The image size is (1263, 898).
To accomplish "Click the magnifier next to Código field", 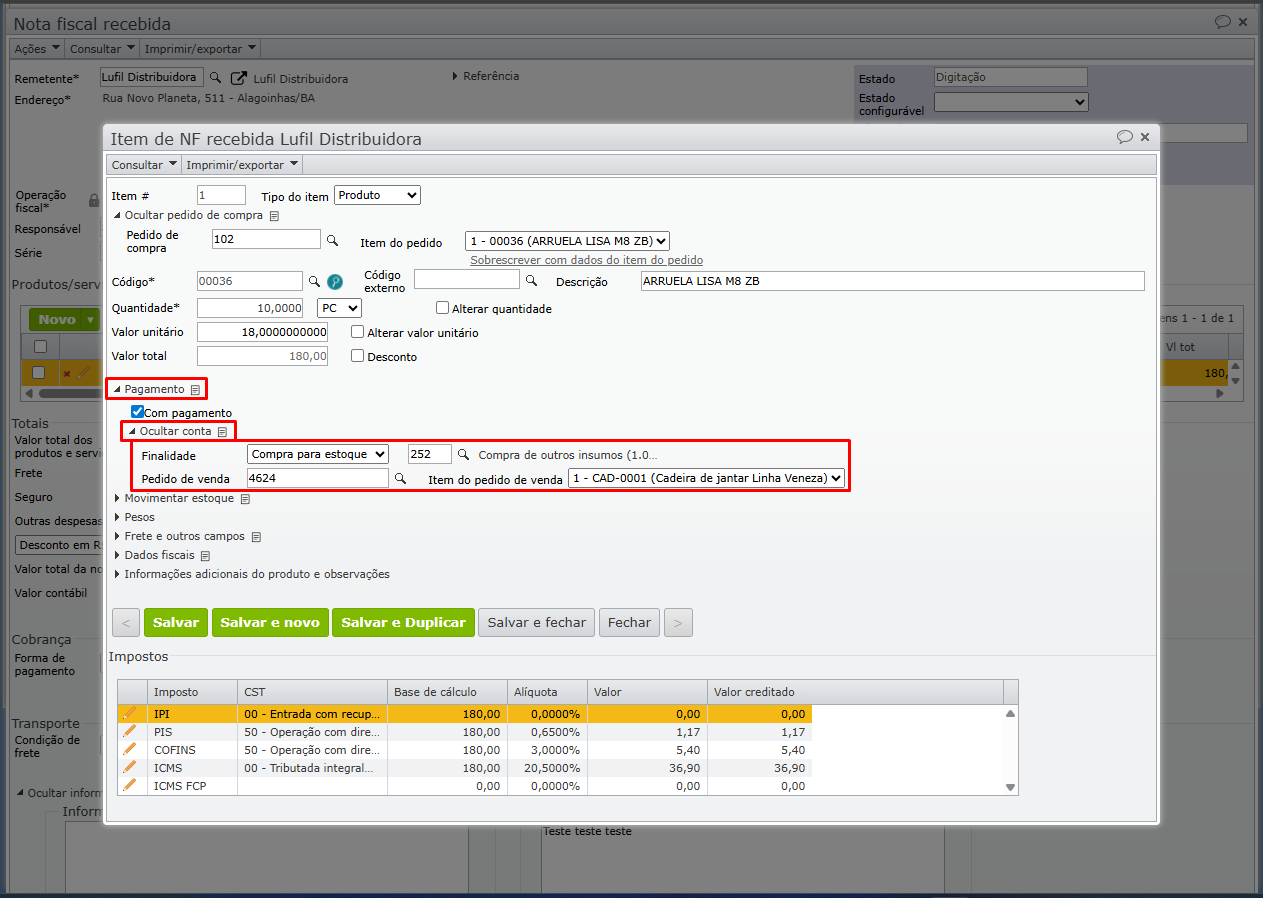I will pos(314,281).
